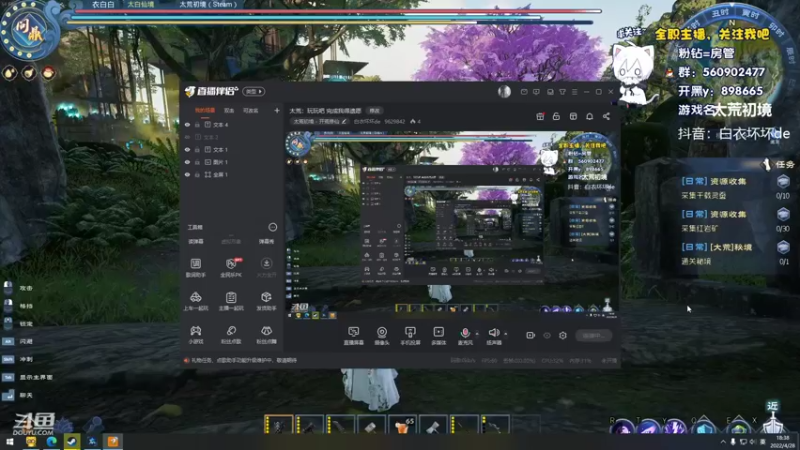Click the 修改 button beside stream title
This screenshot has width=800, height=450.
point(374,111)
